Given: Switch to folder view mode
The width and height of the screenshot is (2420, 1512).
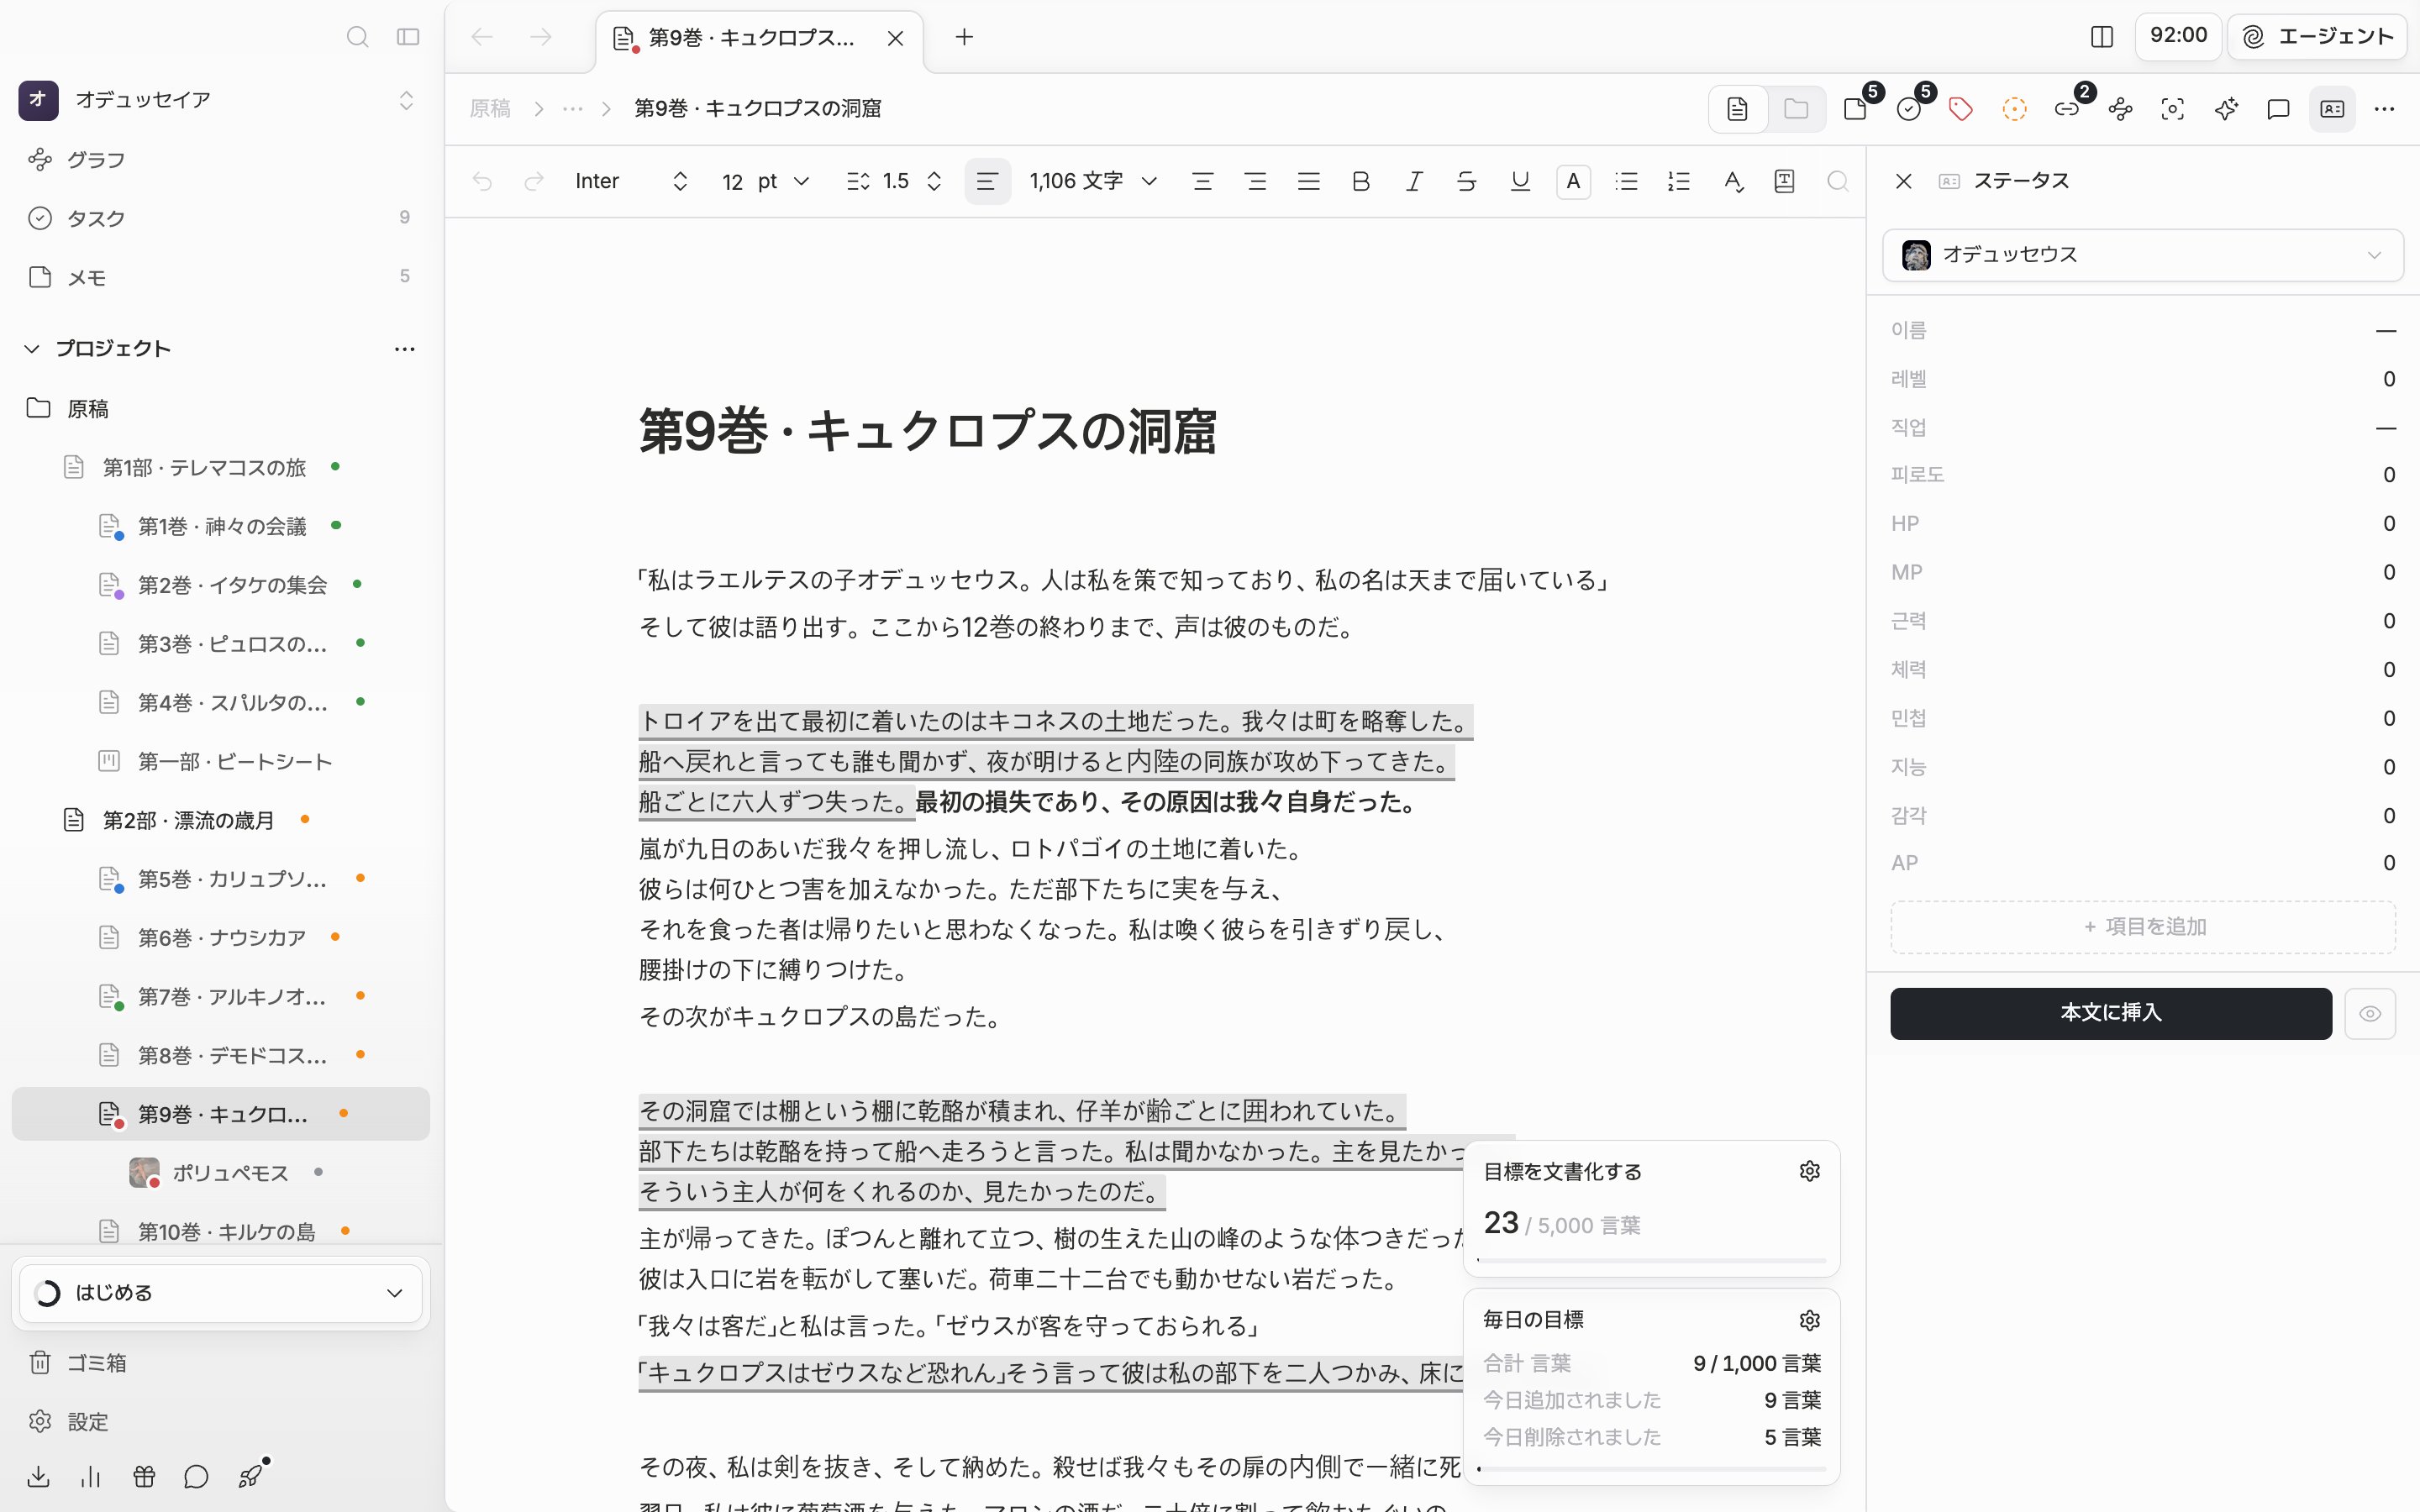Looking at the screenshot, I should 1796,108.
